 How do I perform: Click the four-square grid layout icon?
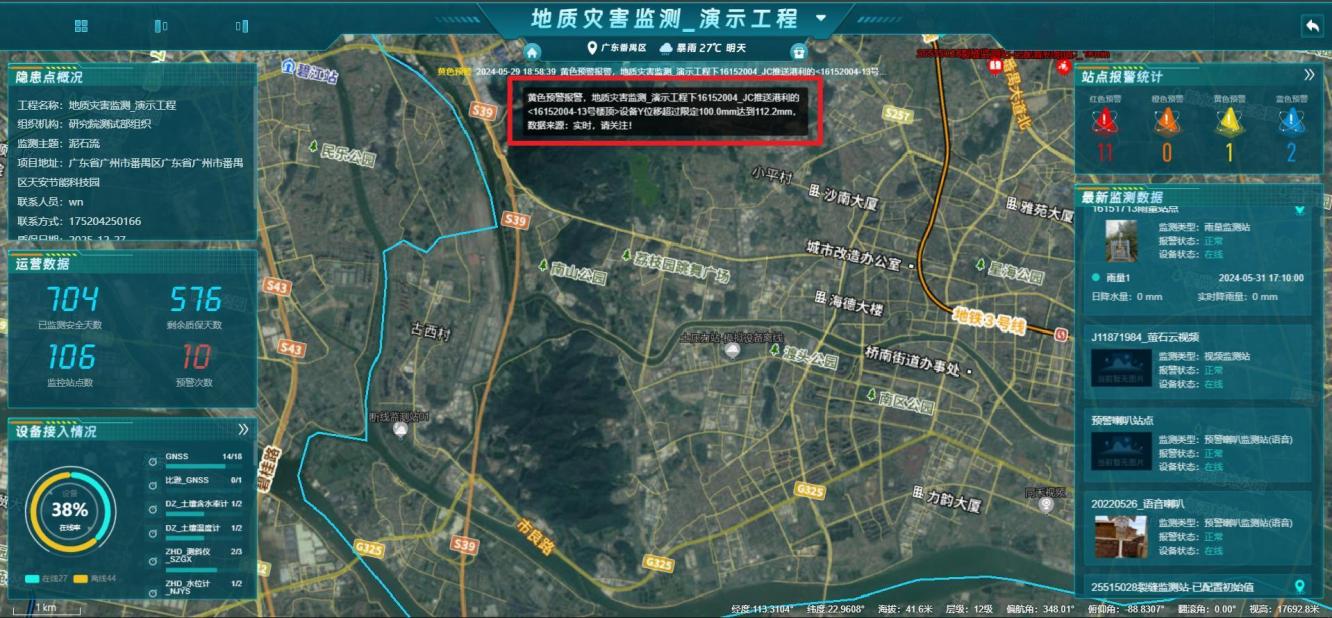click(x=81, y=26)
